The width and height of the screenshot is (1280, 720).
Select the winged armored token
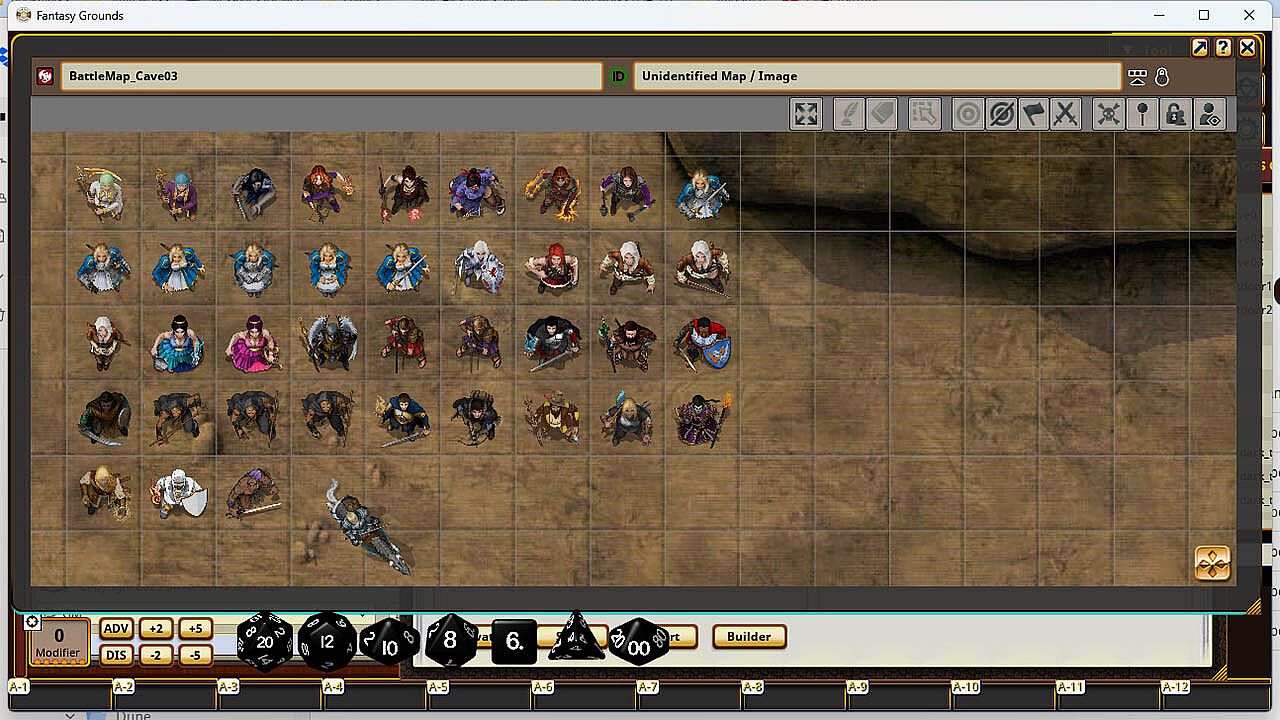pyautogui.click(x=328, y=343)
